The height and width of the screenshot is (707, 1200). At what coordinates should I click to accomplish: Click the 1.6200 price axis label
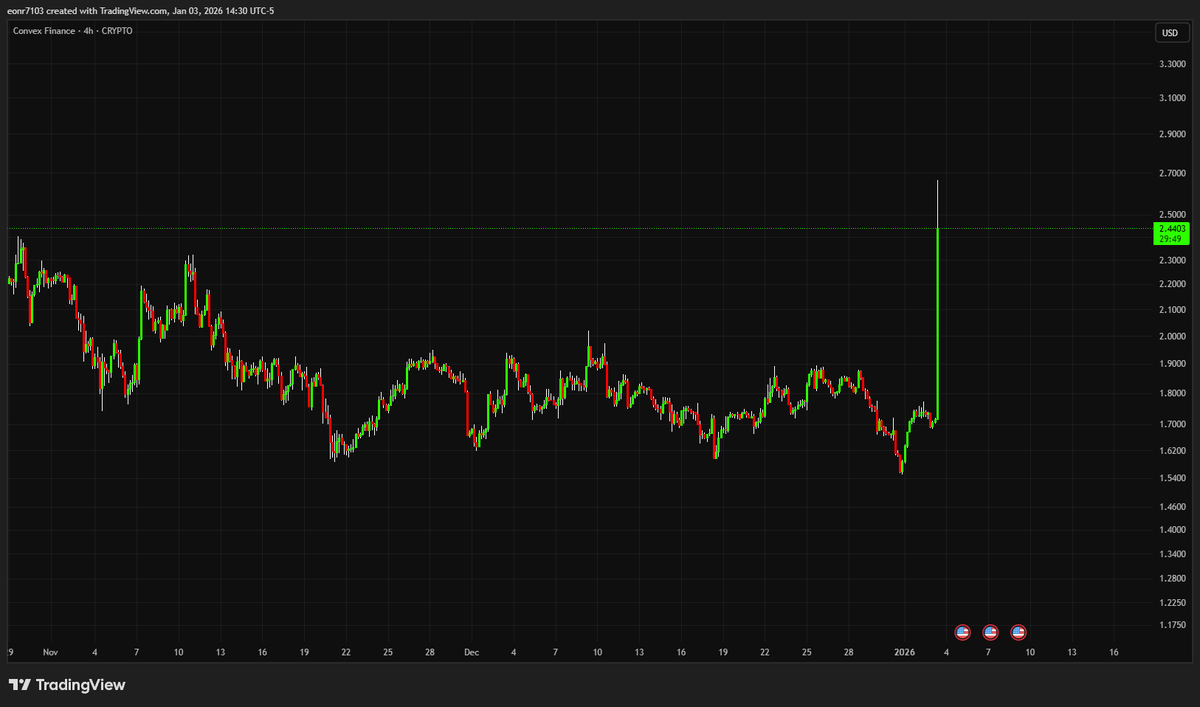pyautogui.click(x=1172, y=451)
